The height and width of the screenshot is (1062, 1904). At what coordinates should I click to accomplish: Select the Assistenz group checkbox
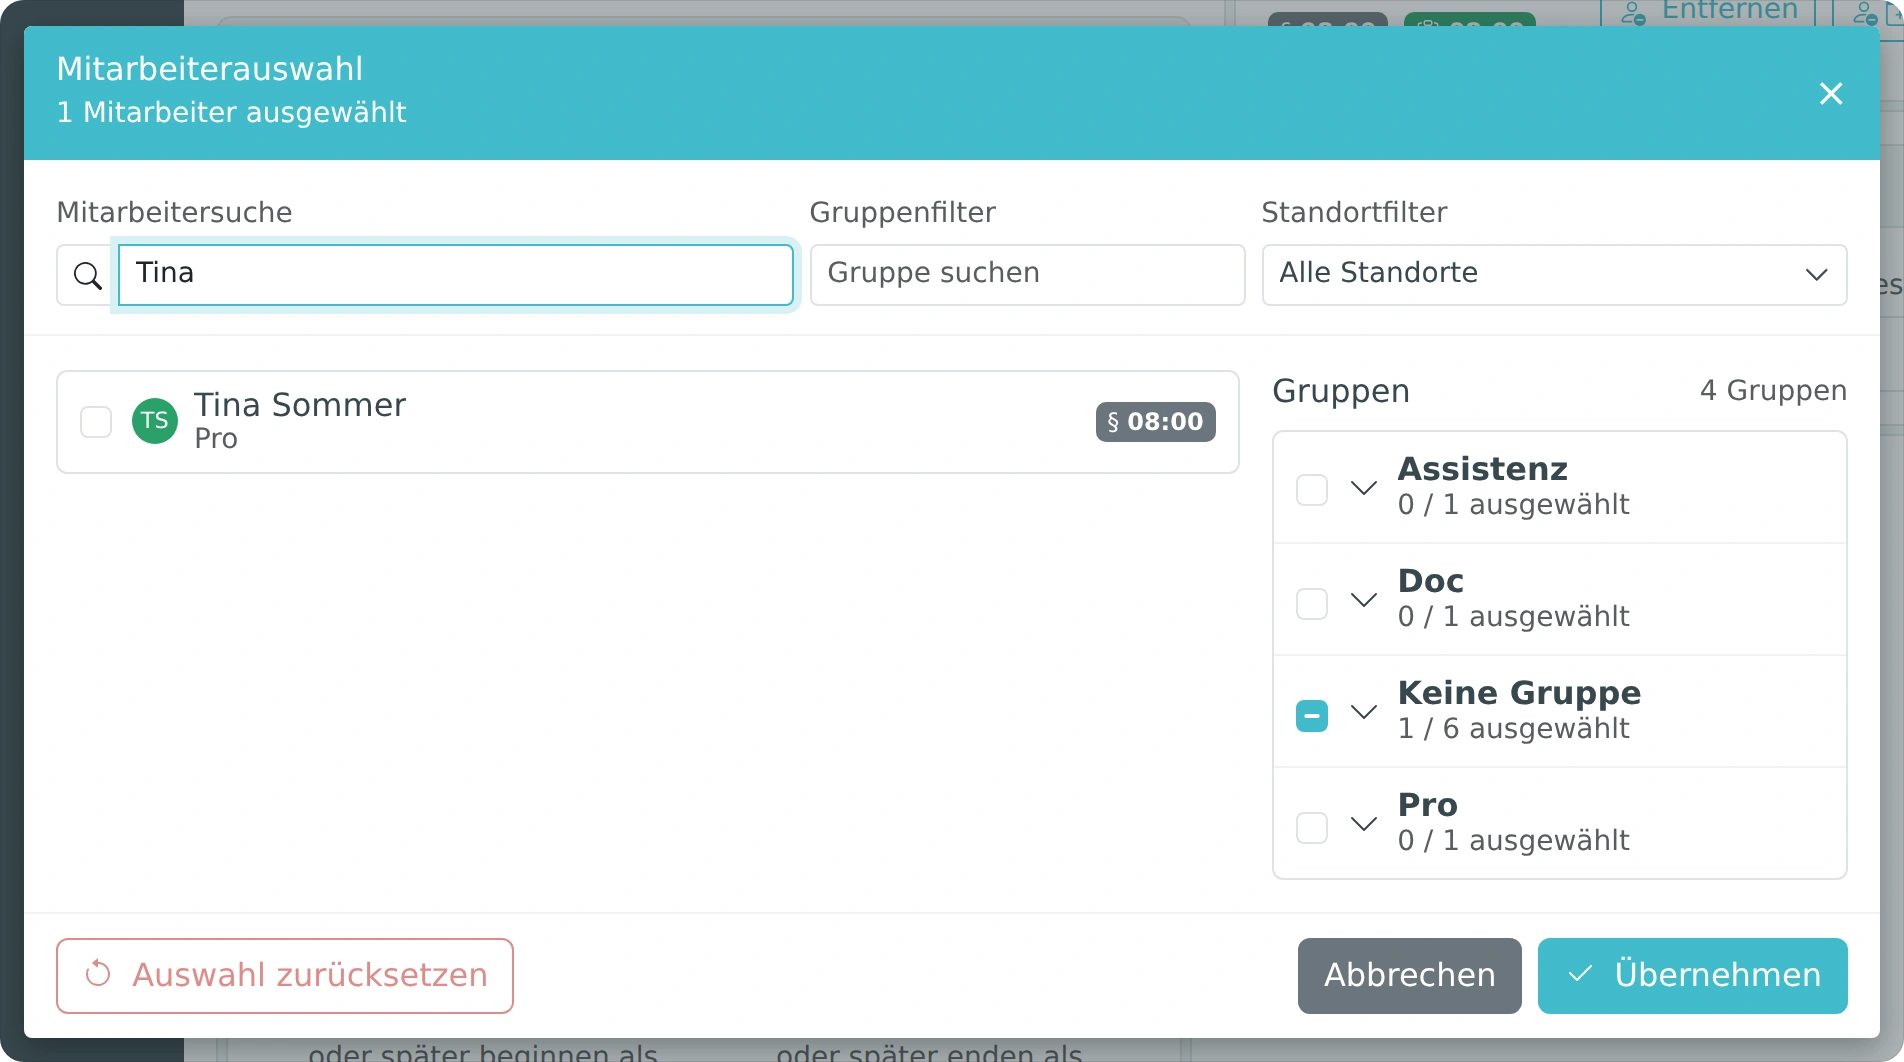(1312, 490)
